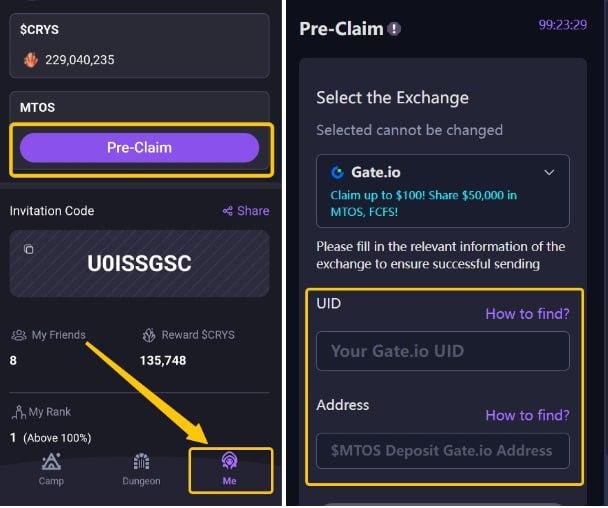Viewport: 608px width, 508px height.
Task: Click the Share link icon
Action: [x=228, y=211]
